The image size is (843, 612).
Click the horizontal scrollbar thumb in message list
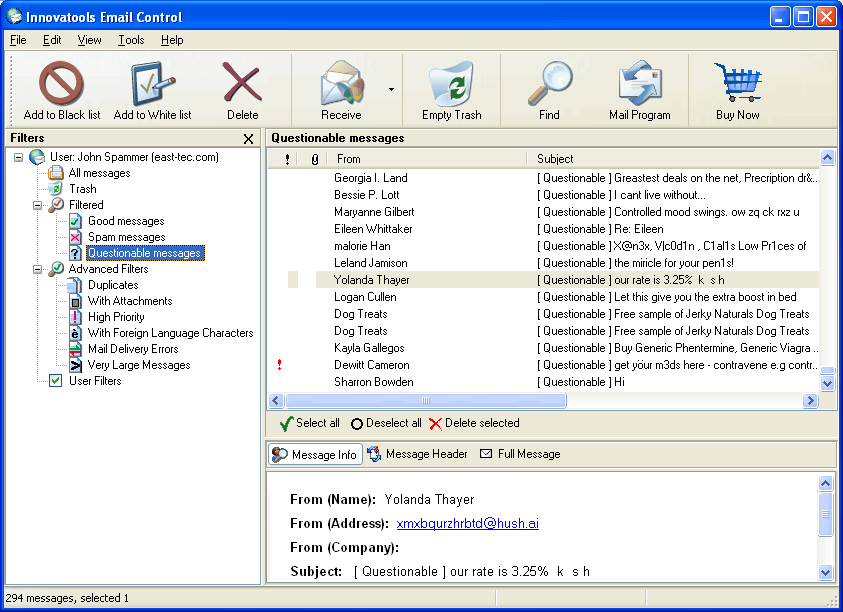point(426,401)
